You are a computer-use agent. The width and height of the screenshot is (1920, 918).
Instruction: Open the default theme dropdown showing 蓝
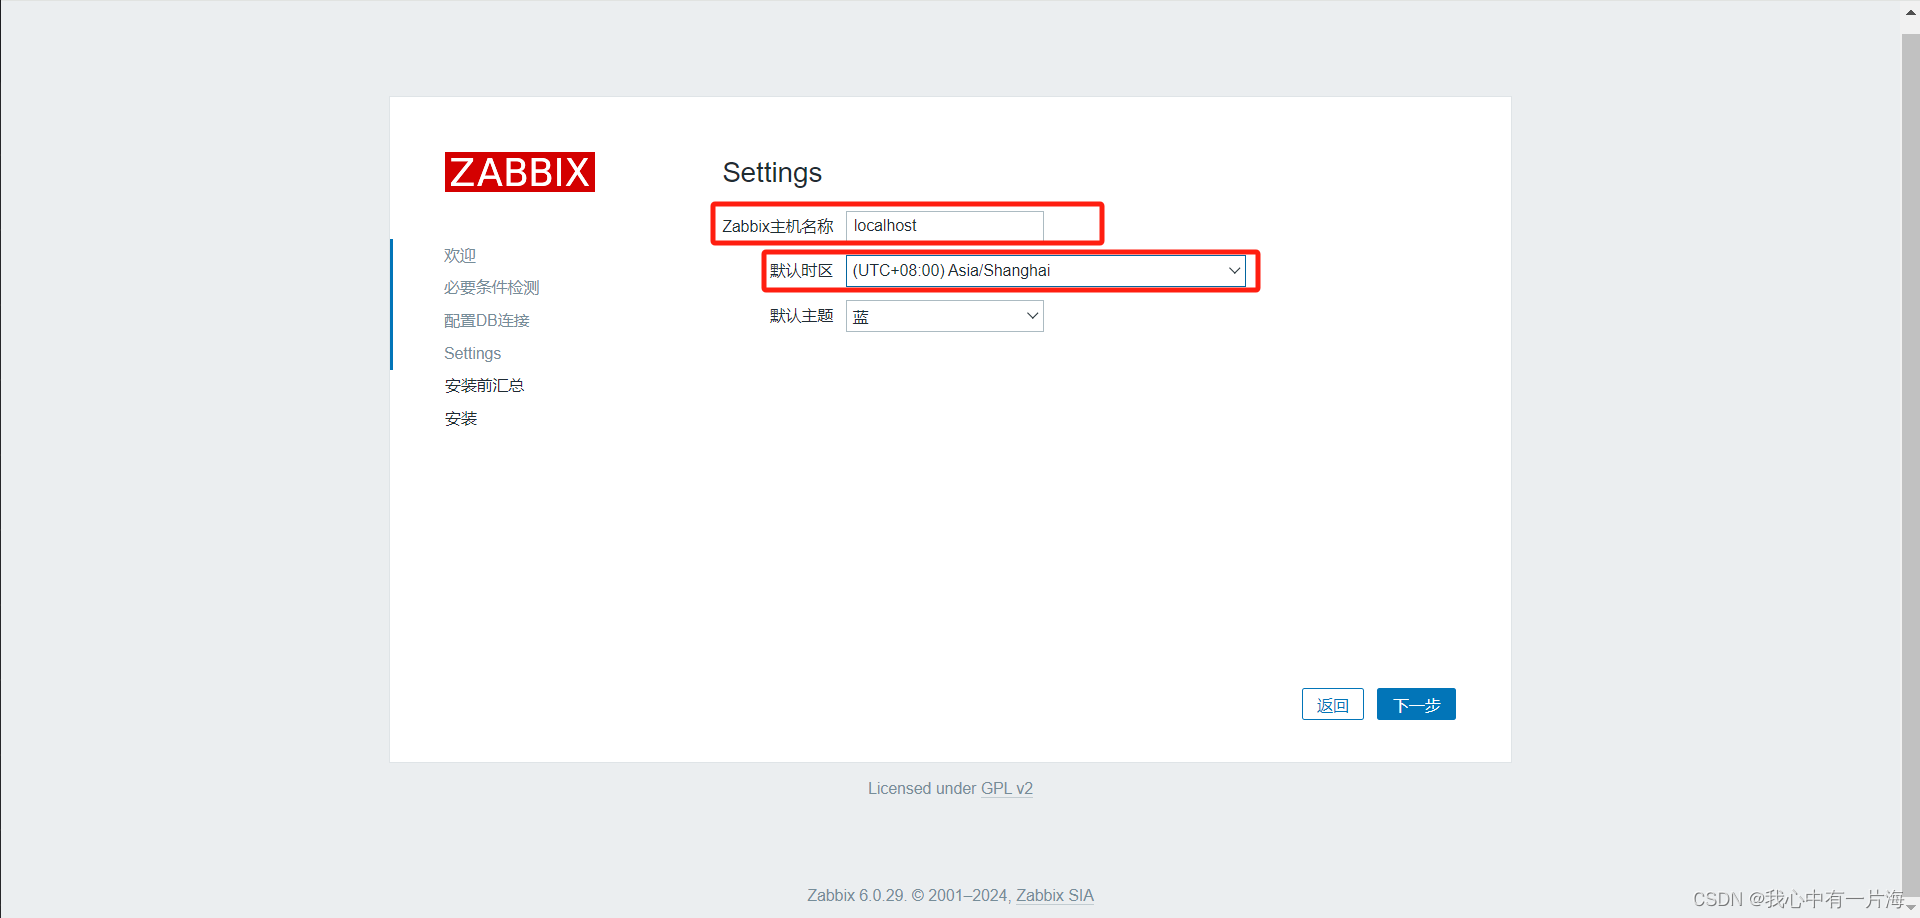coord(945,316)
